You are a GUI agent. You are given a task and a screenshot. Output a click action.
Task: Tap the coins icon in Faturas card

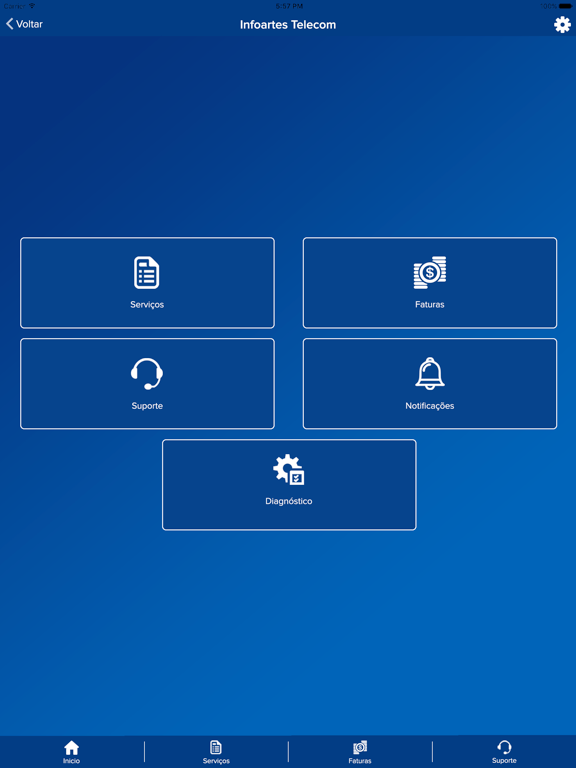point(430,272)
